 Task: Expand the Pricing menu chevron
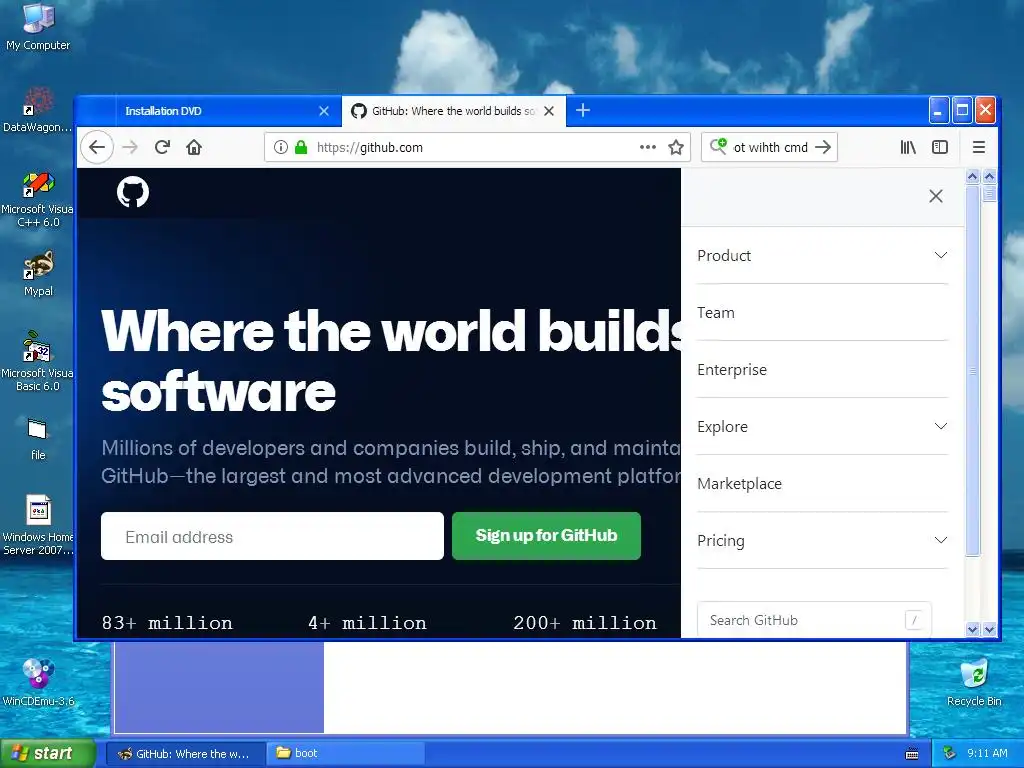(x=940, y=540)
